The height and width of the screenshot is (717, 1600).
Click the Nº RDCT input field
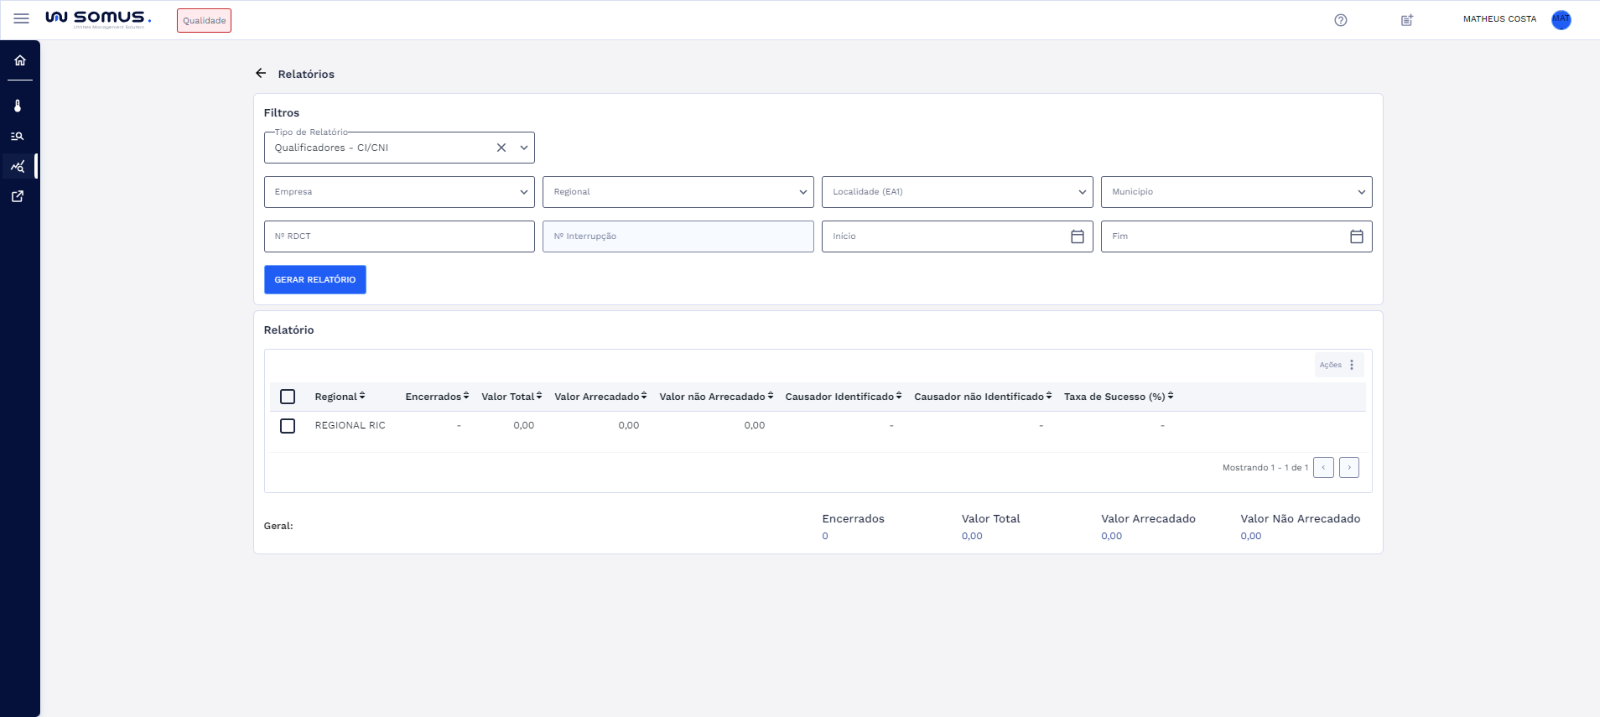pos(398,237)
